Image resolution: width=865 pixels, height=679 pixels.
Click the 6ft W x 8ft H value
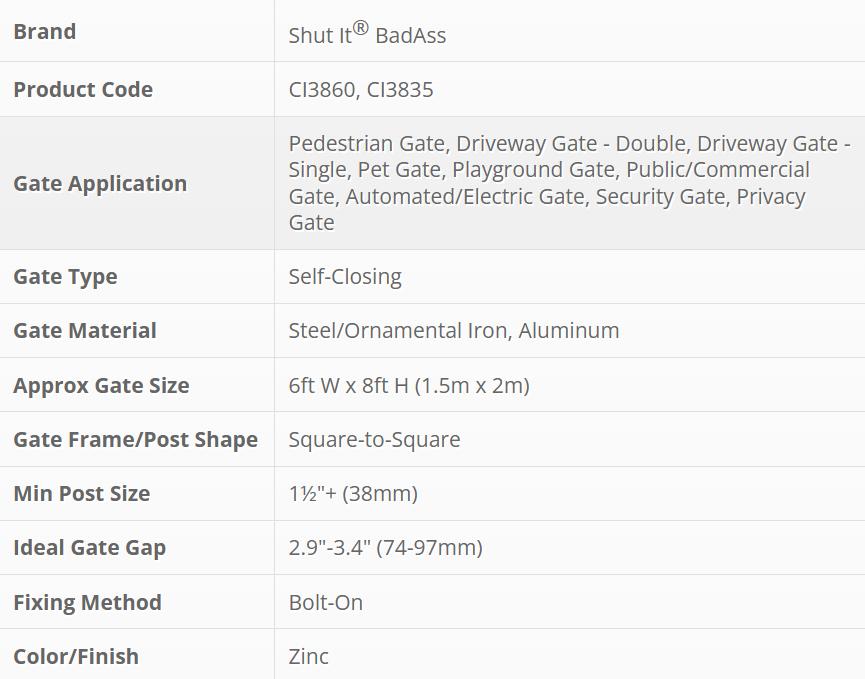tap(409, 386)
